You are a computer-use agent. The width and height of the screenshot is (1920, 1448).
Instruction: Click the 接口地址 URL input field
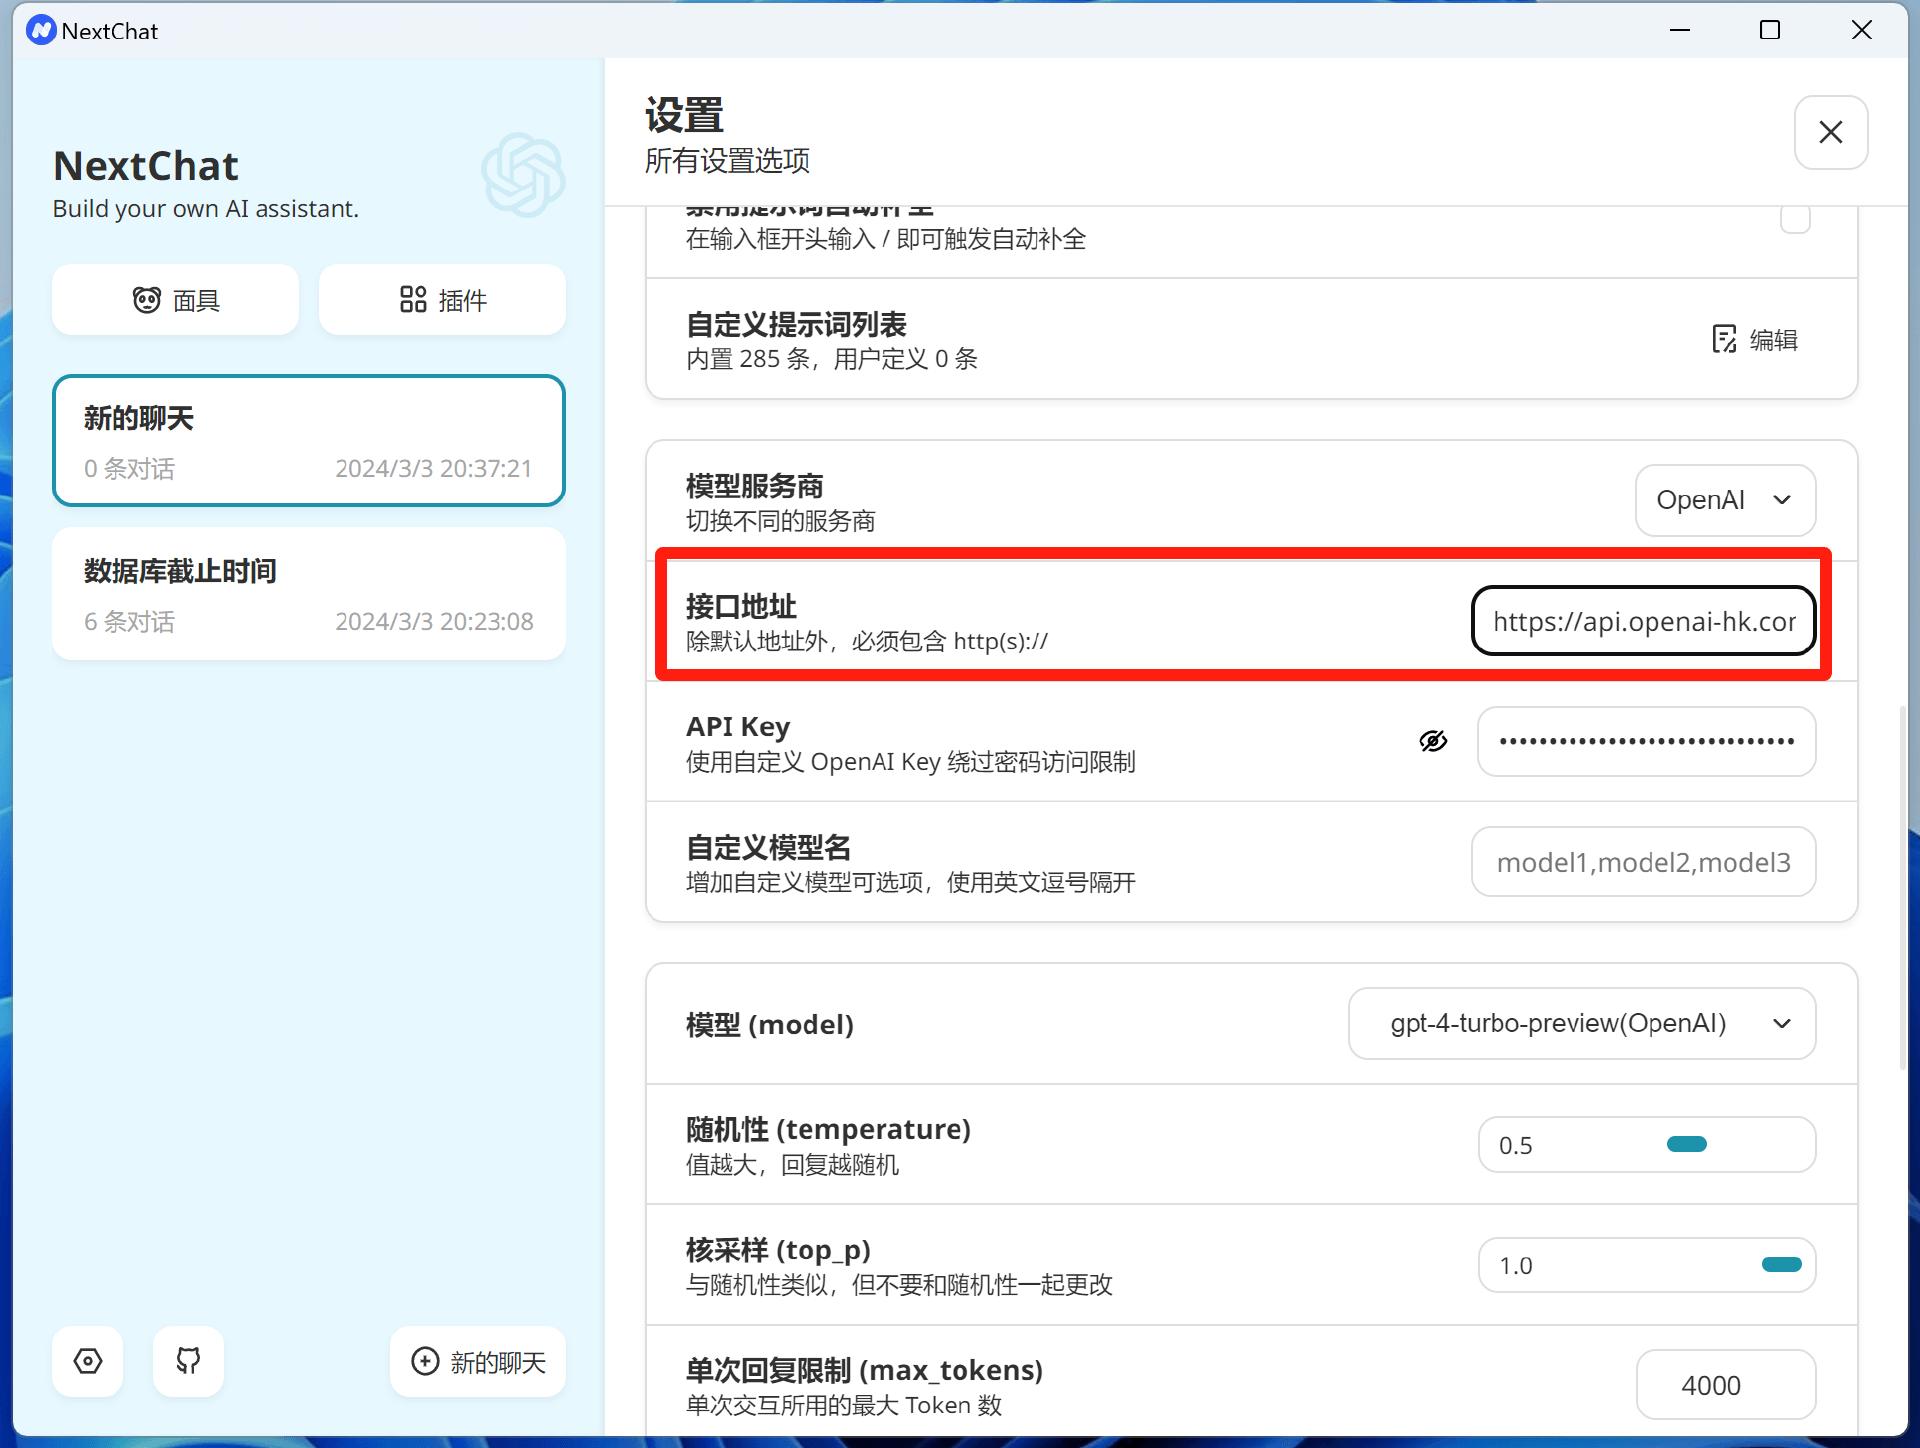pyautogui.click(x=1643, y=621)
